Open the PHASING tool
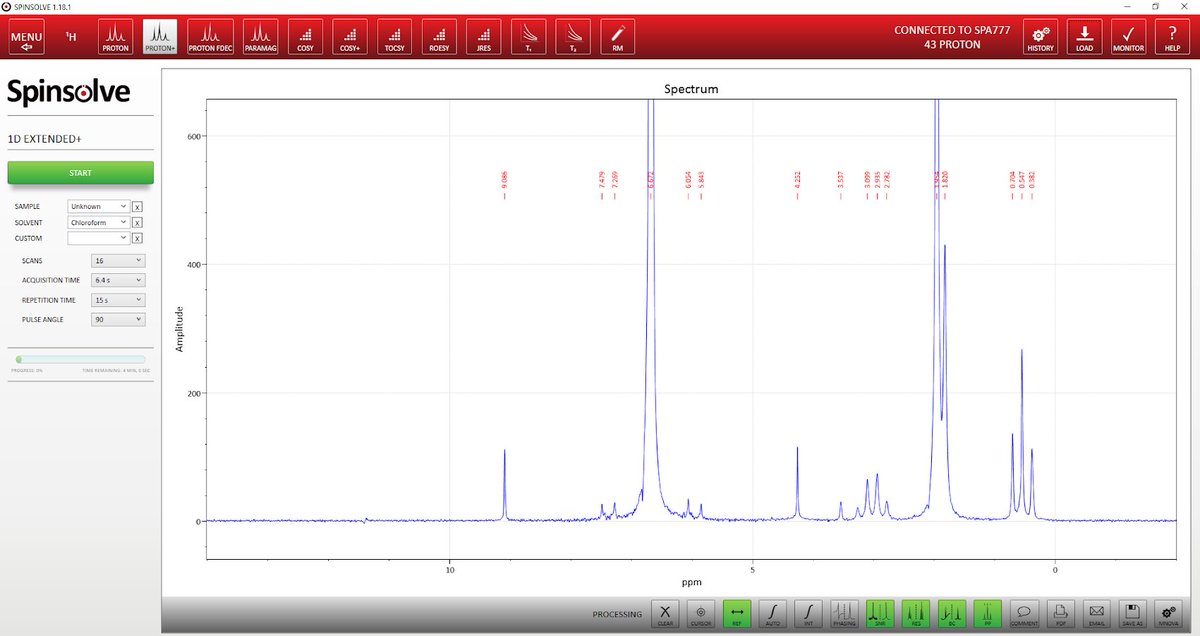The image size is (1200, 636). tap(844, 614)
